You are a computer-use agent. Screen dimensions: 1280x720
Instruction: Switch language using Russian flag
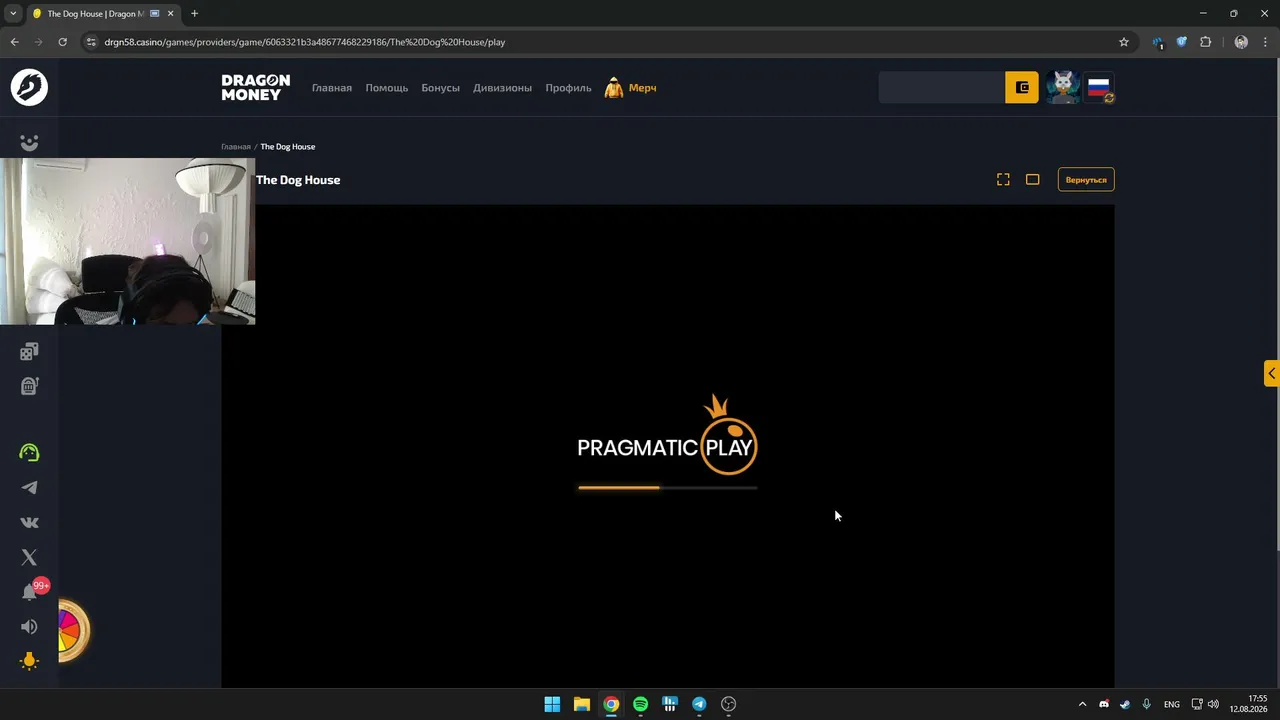(1099, 88)
